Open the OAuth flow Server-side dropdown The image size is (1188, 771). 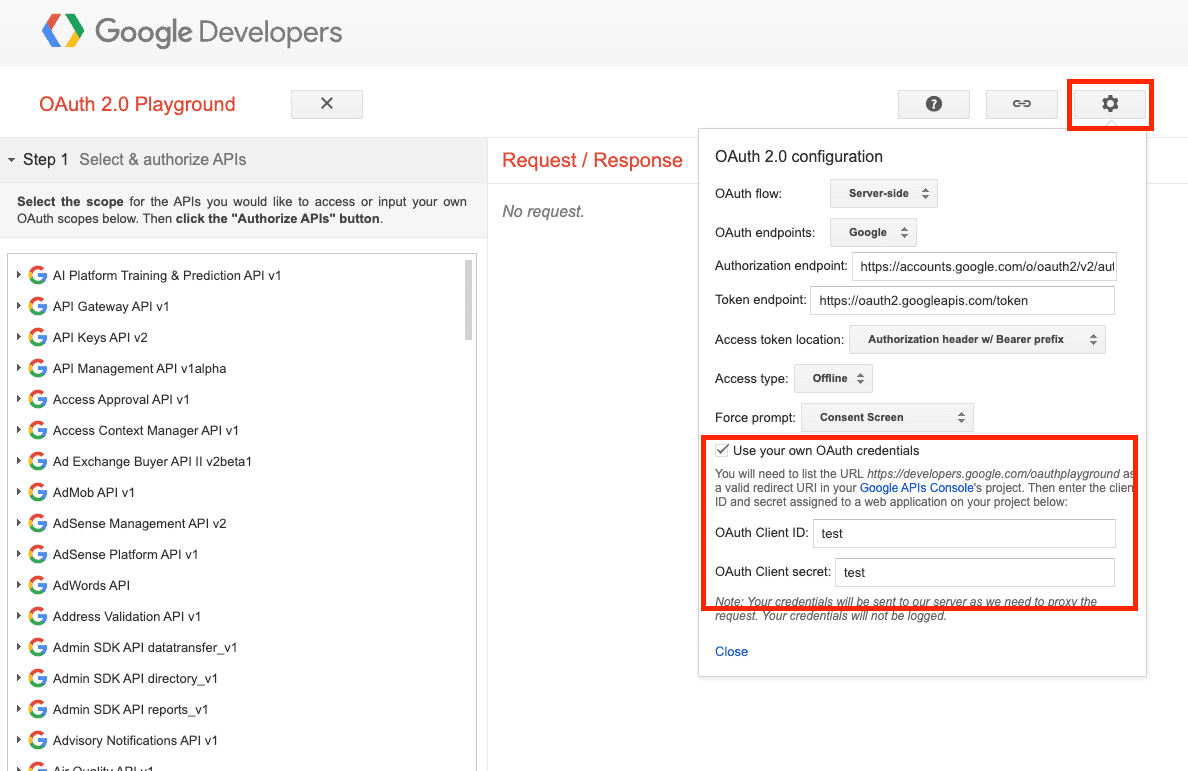point(883,193)
